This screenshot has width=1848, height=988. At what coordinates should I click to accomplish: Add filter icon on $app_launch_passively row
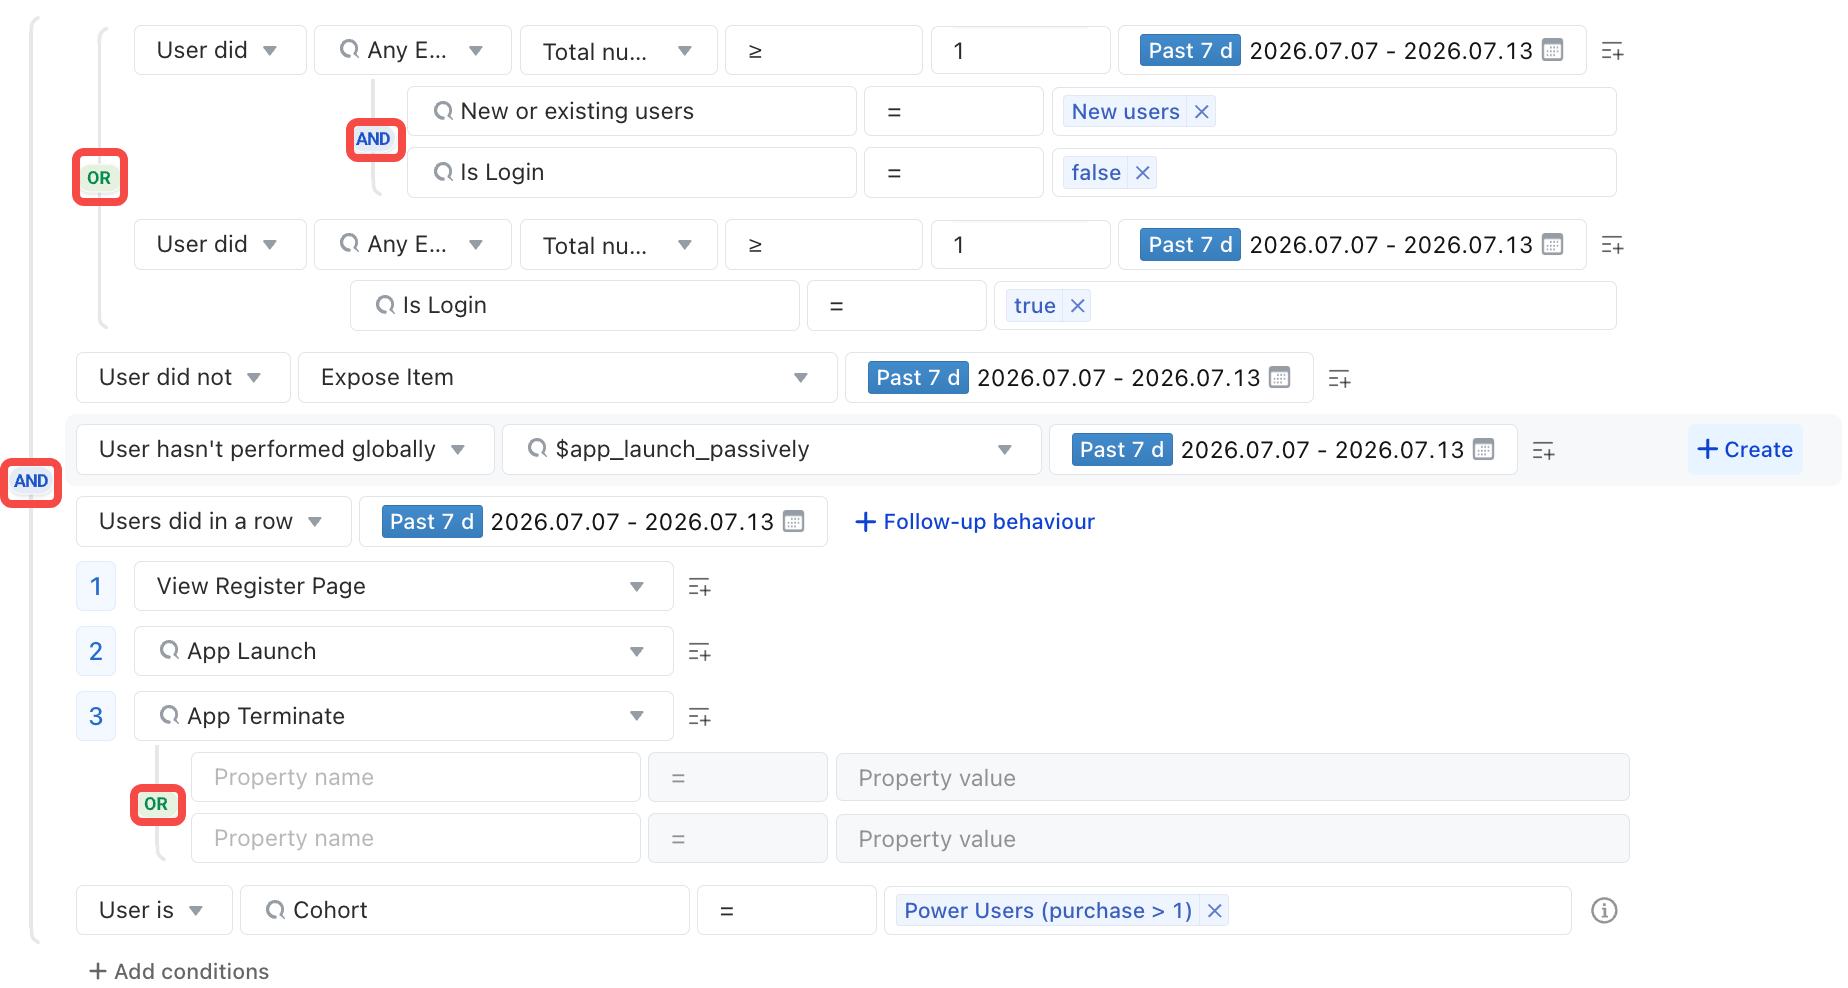tap(1543, 451)
